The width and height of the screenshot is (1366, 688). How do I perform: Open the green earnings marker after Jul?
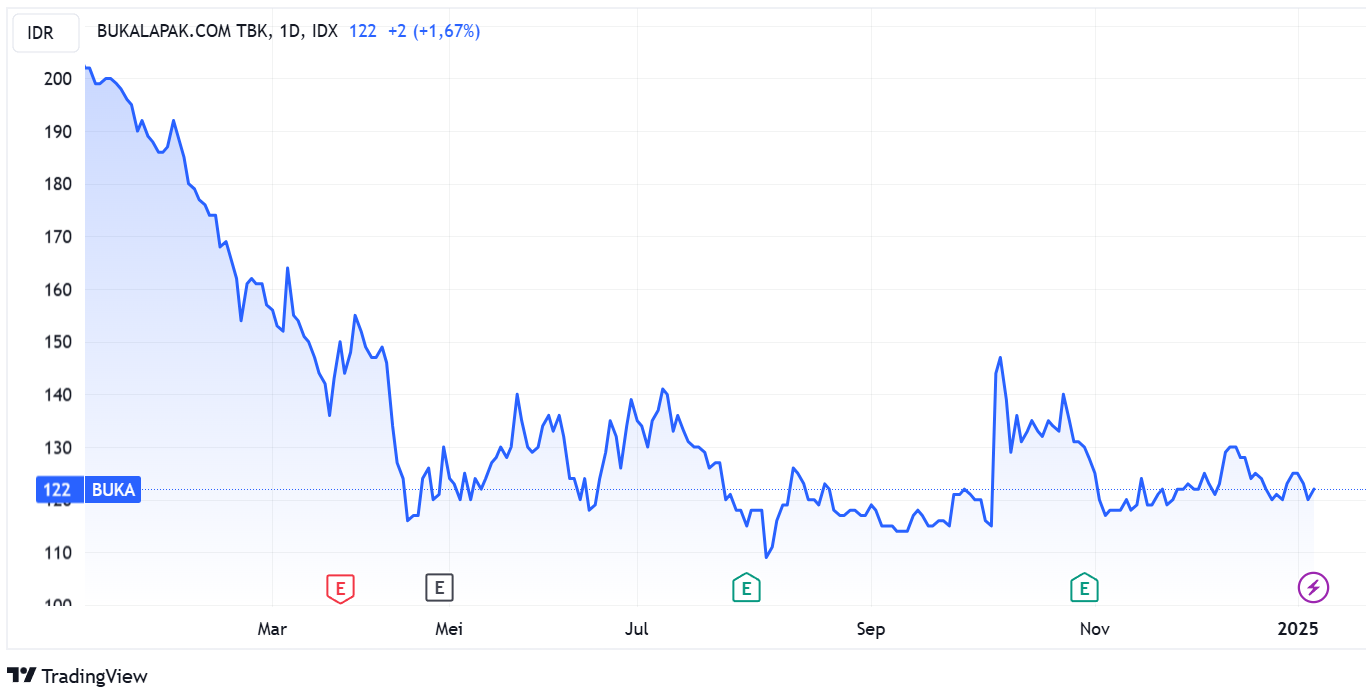click(x=746, y=588)
